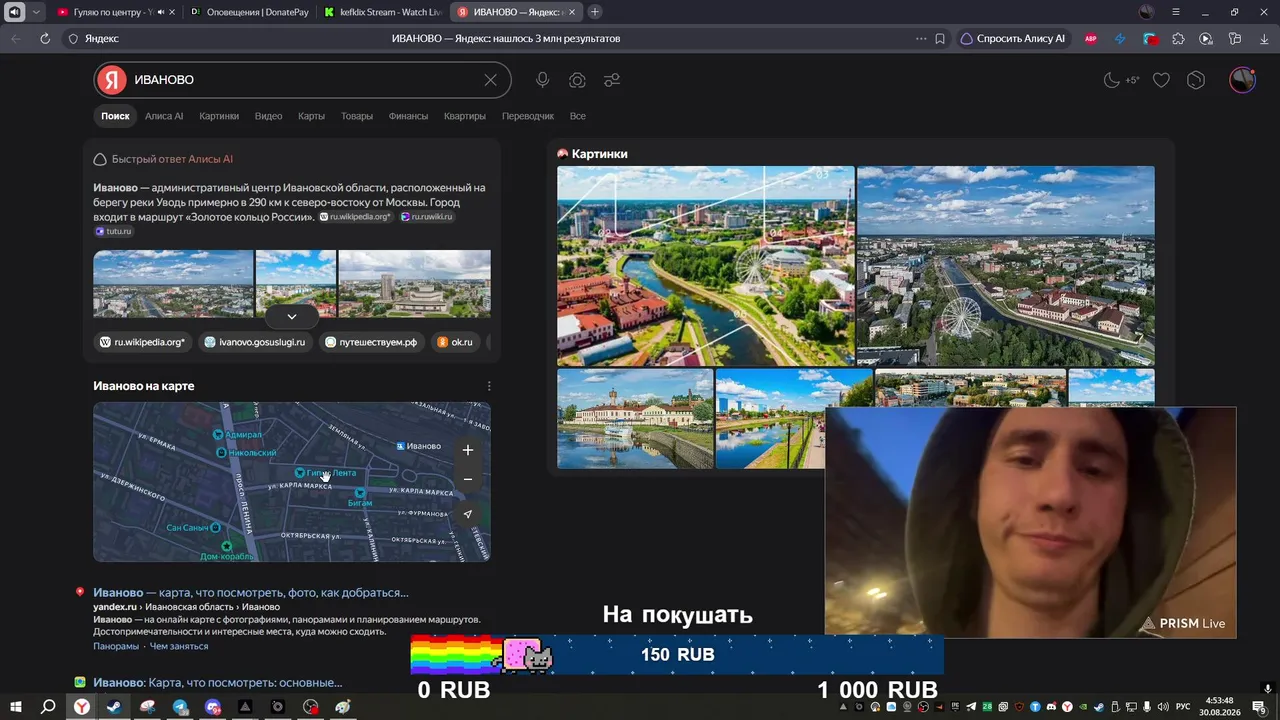
Task: Open the Windows notification center
Action: [1259, 707]
